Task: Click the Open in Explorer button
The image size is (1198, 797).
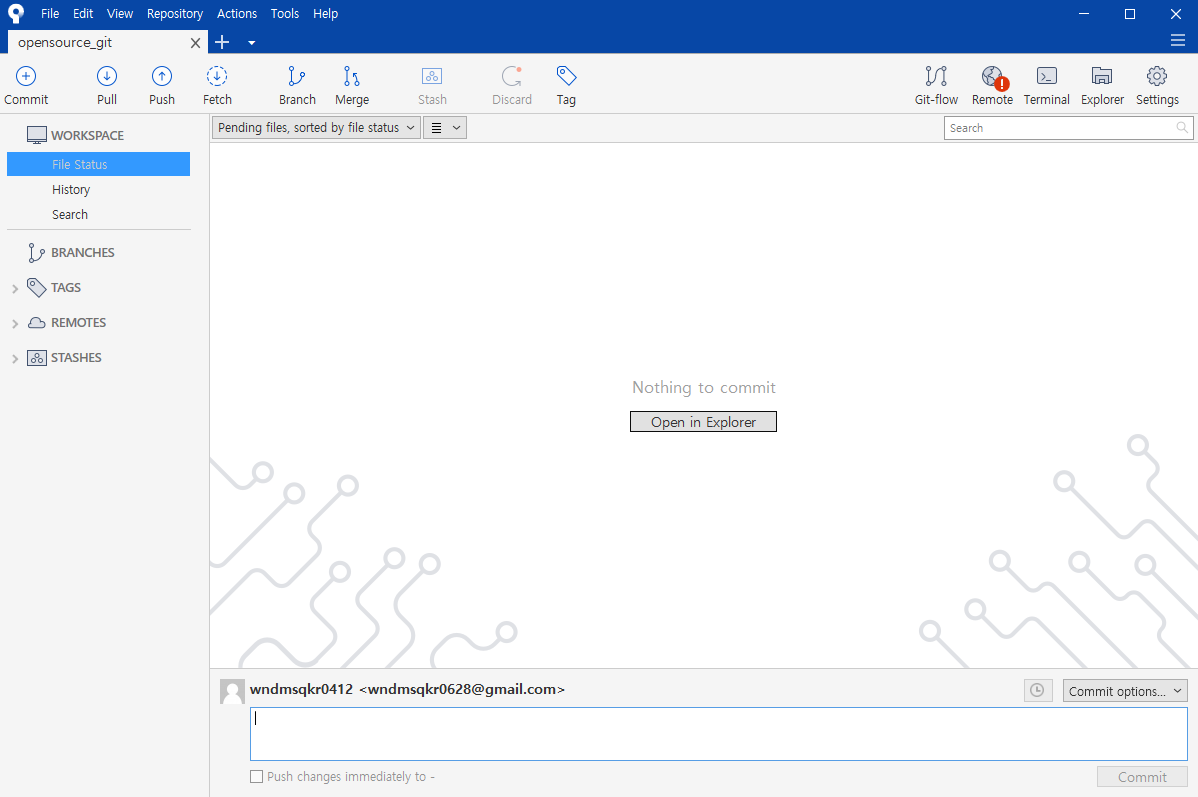Action: click(x=703, y=422)
